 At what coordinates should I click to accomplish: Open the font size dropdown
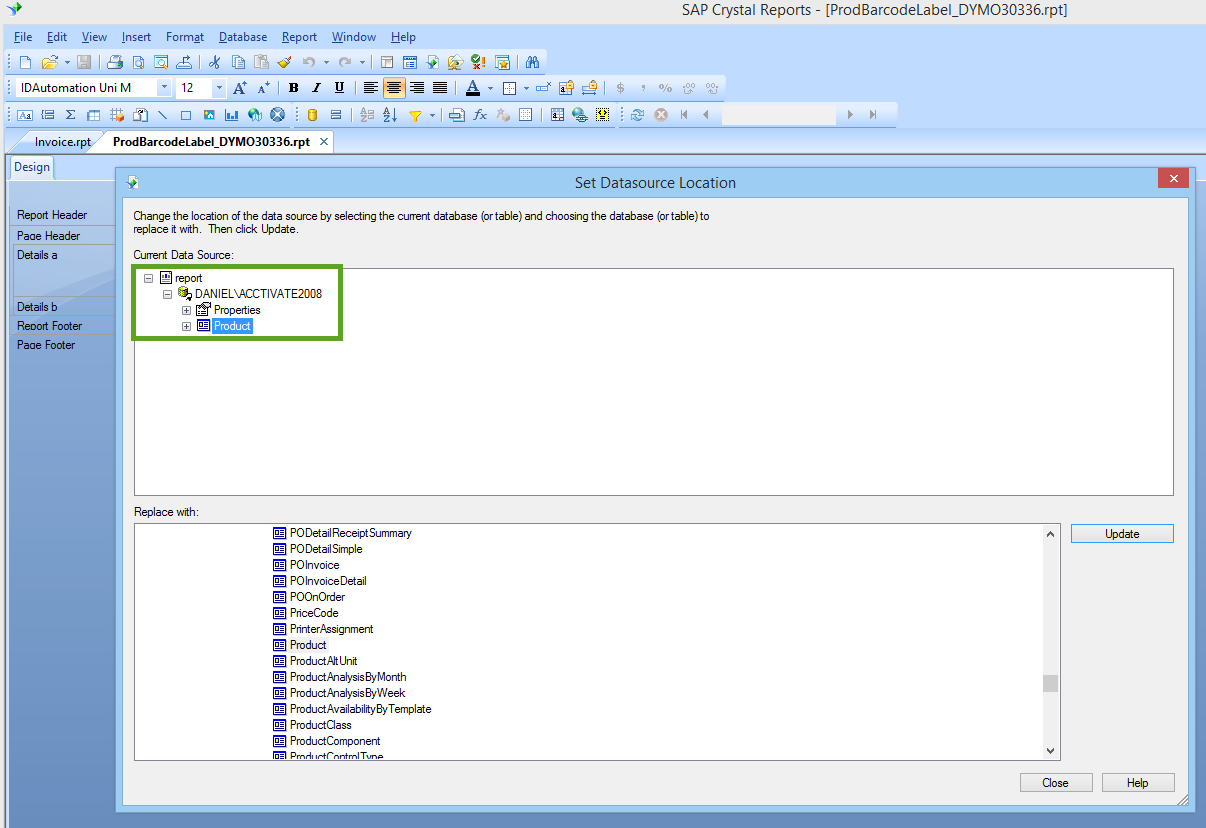tap(219, 88)
